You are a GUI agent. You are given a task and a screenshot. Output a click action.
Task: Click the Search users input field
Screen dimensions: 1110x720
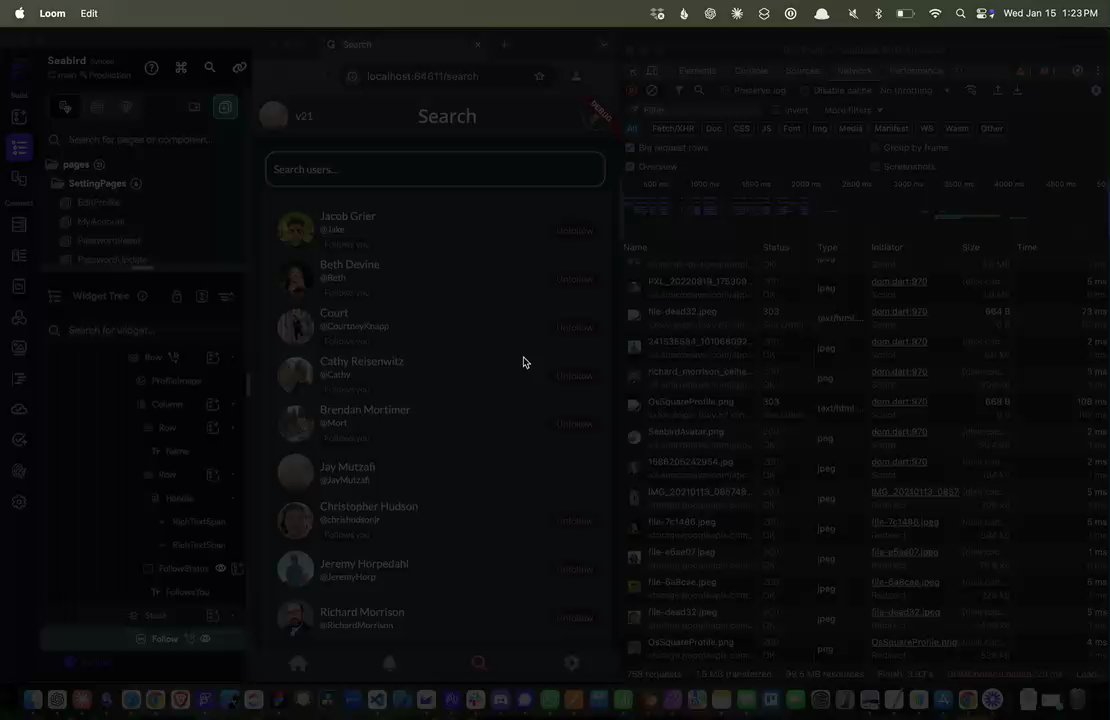coord(435,169)
